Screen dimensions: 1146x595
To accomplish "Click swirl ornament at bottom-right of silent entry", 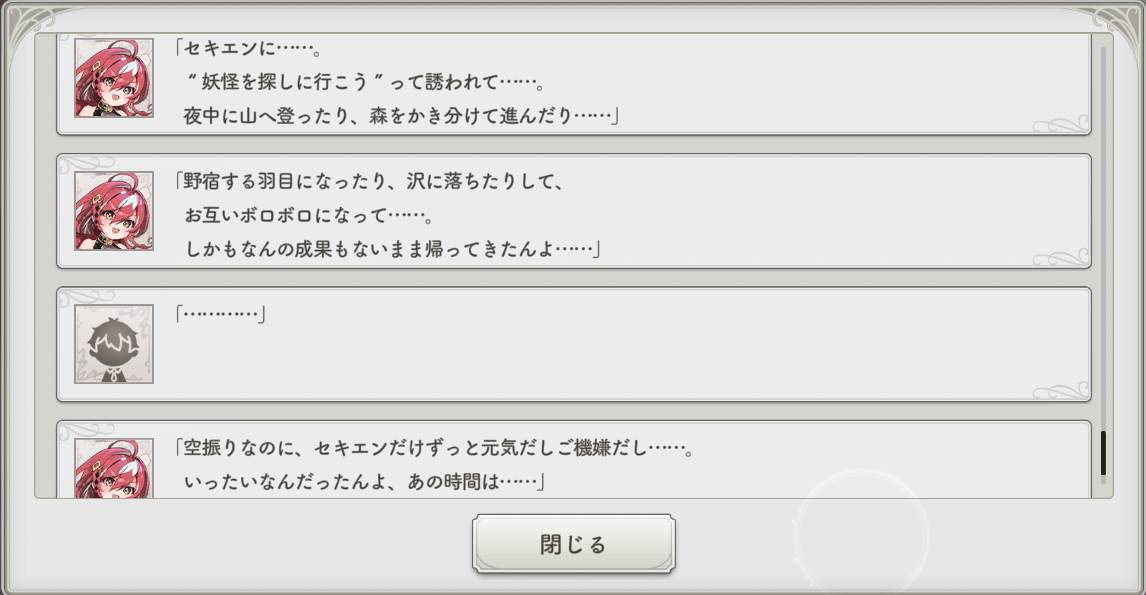I will pos(1060,391).
